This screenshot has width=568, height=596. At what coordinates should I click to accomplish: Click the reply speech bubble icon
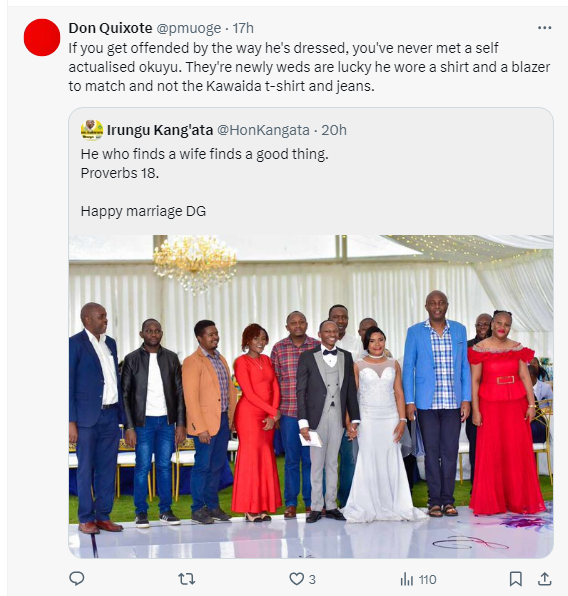tap(76, 579)
